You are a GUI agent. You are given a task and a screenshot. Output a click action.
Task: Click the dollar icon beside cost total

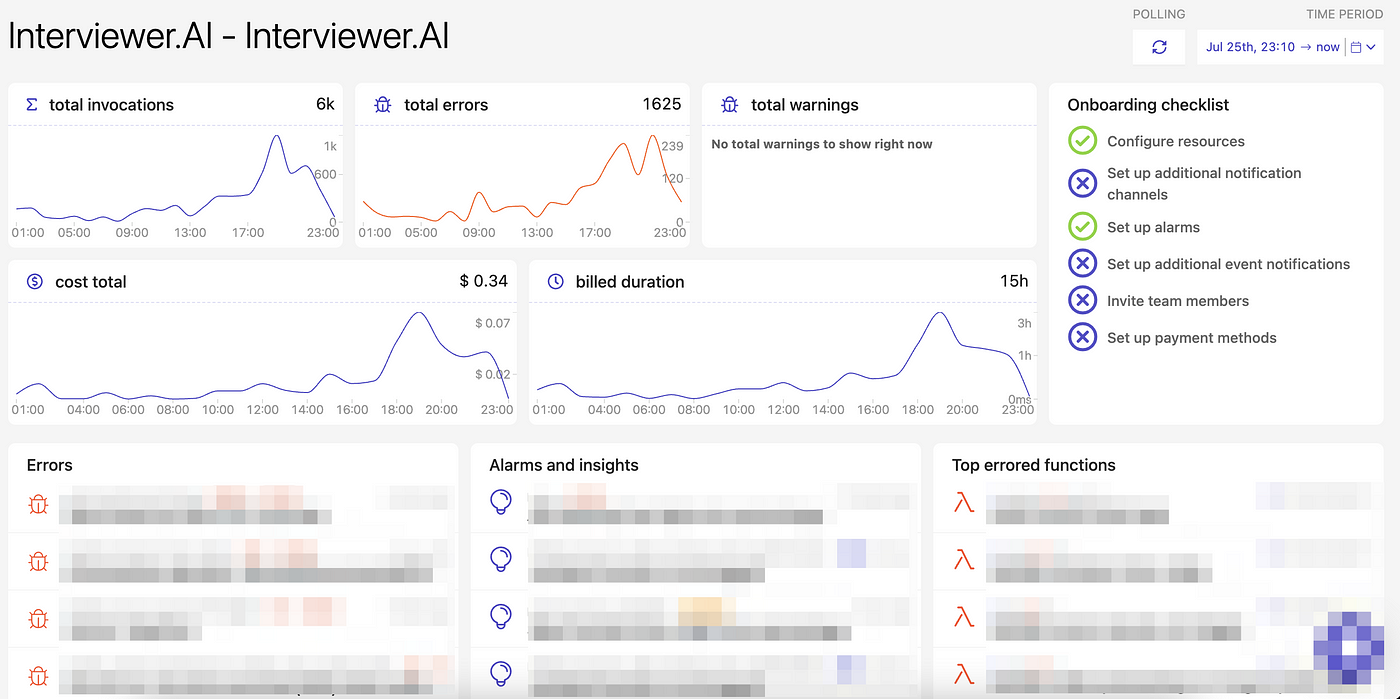(35, 282)
